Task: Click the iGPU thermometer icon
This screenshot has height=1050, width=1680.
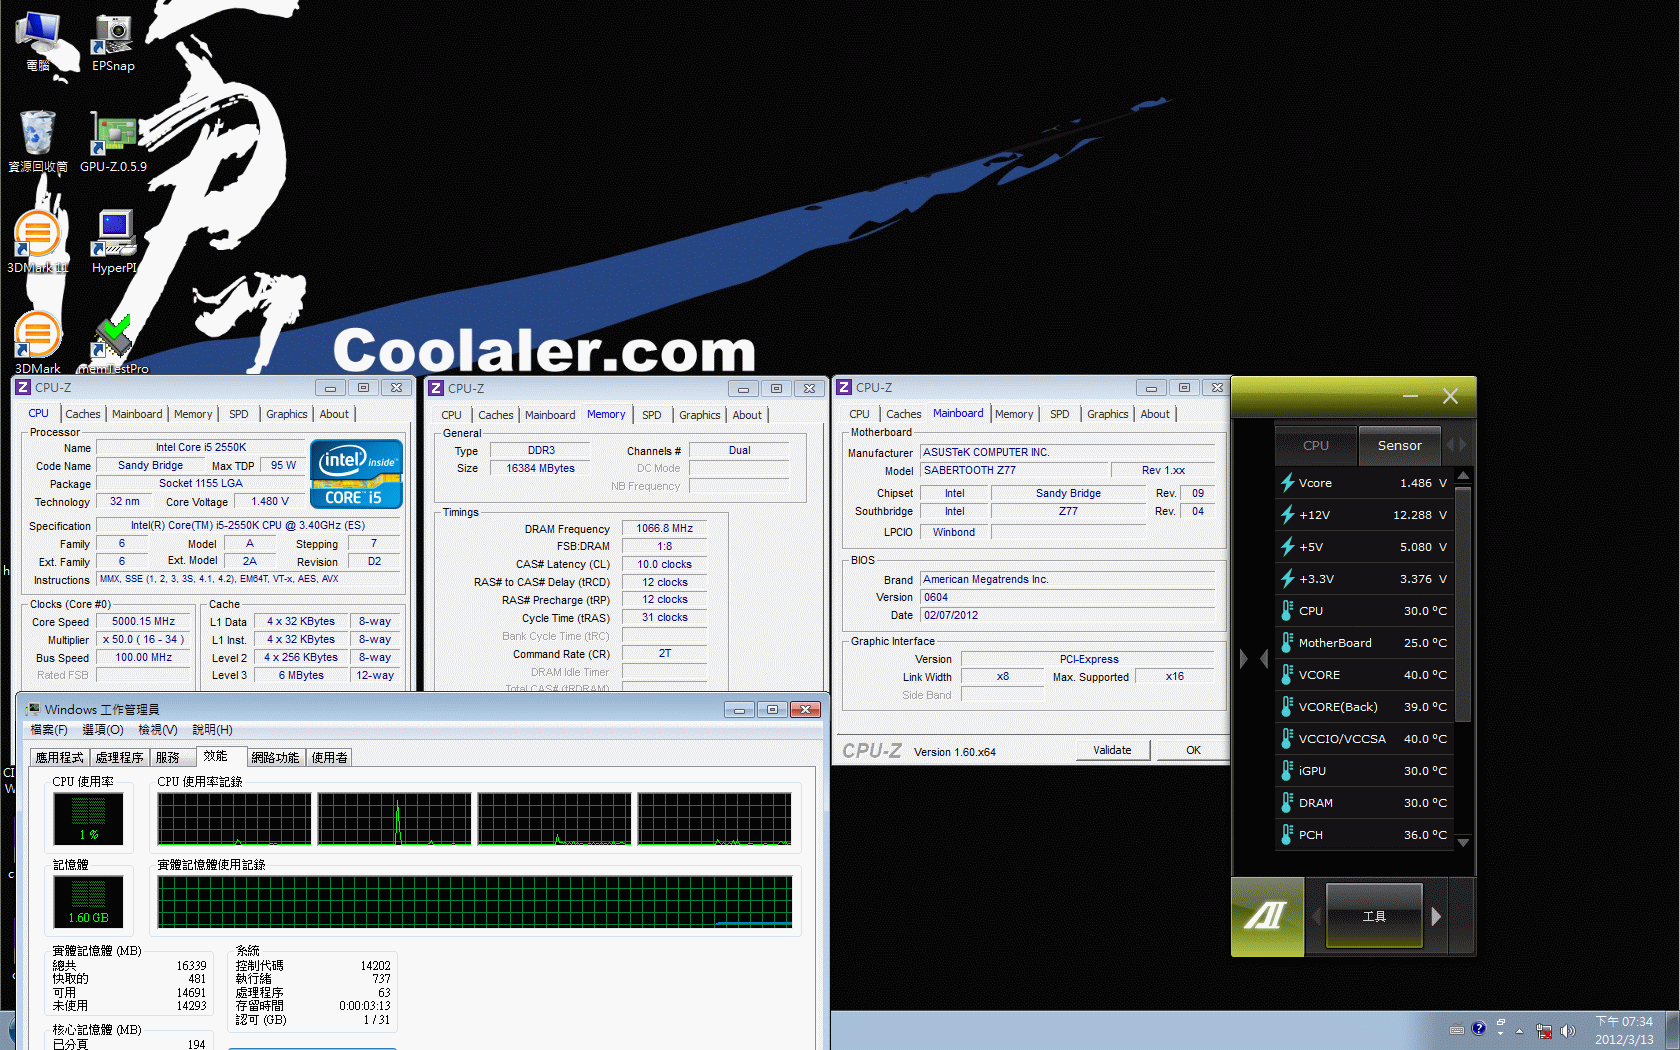Action: [1288, 771]
